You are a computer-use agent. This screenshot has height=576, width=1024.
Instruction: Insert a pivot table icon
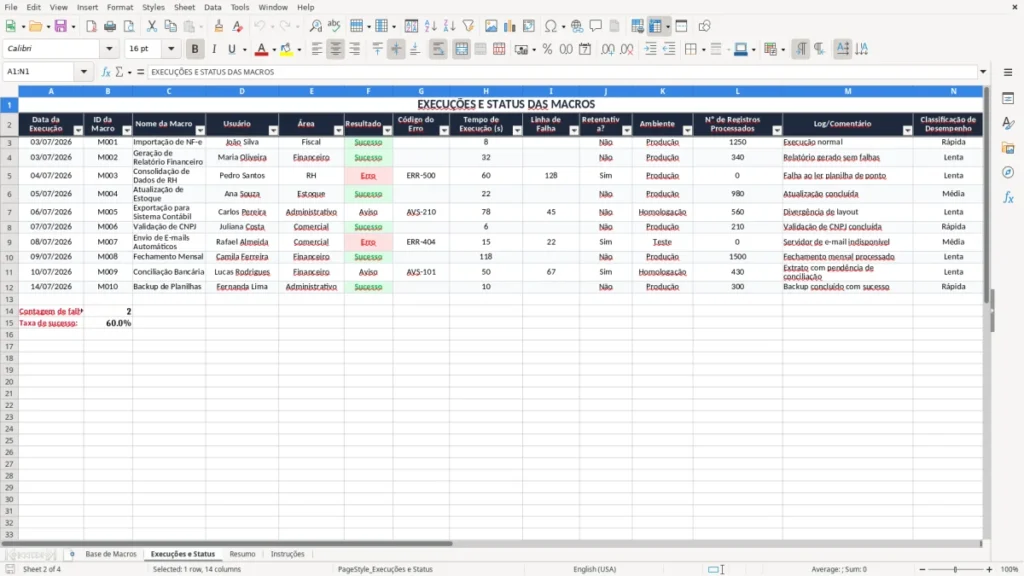(529, 26)
